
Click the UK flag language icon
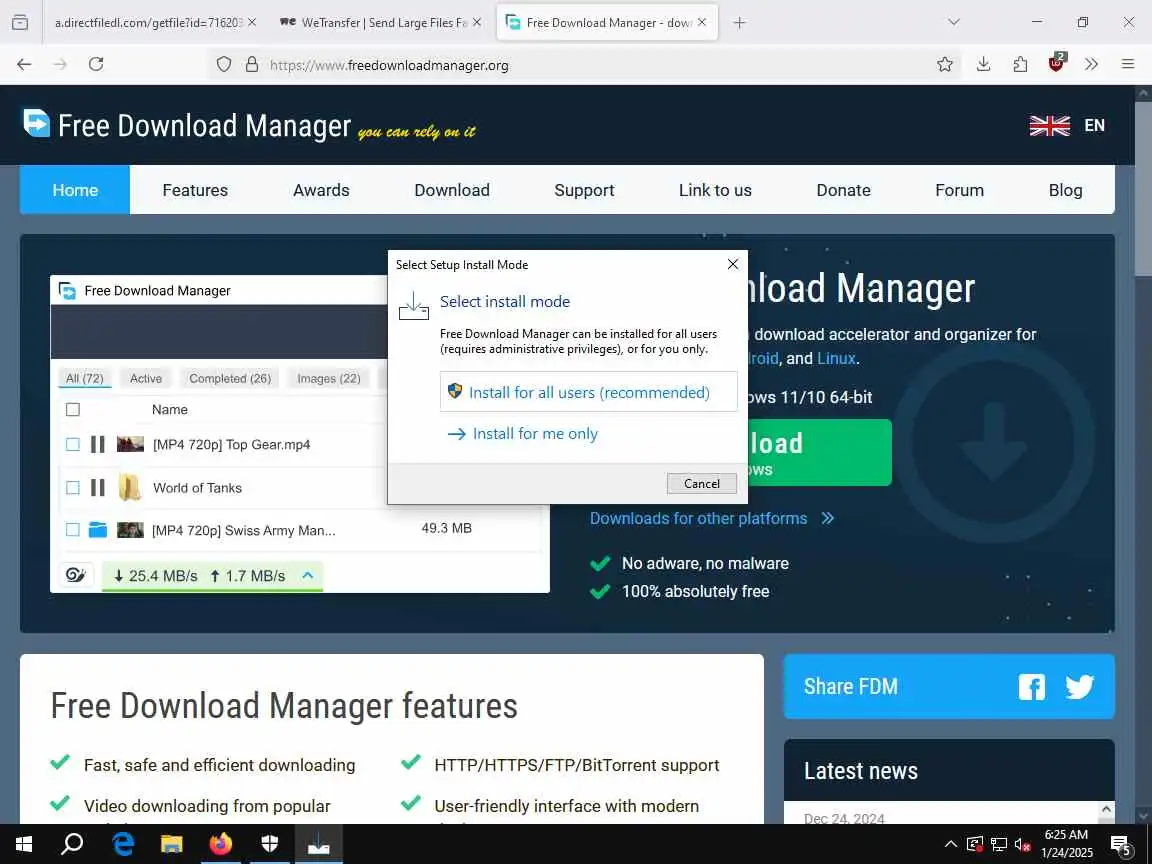pos(1049,126)
